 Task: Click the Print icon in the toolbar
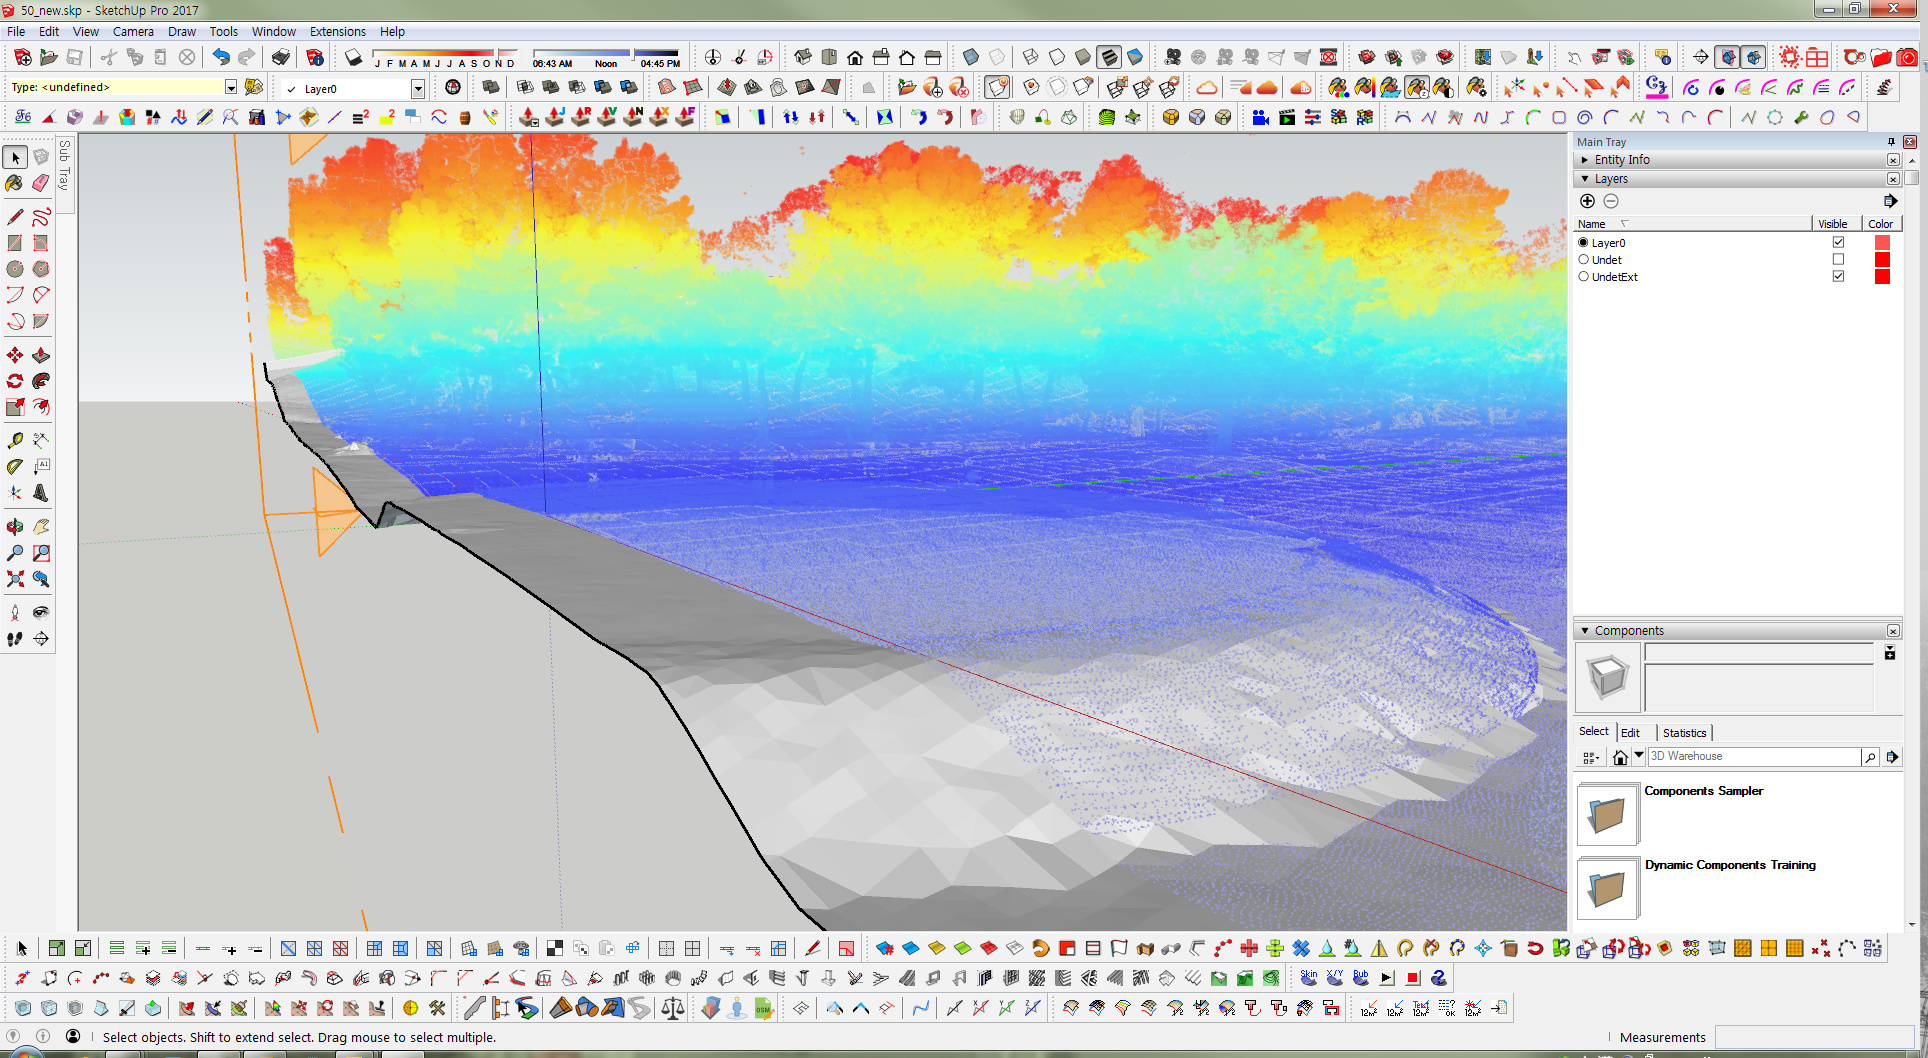(x=281, y=57)
